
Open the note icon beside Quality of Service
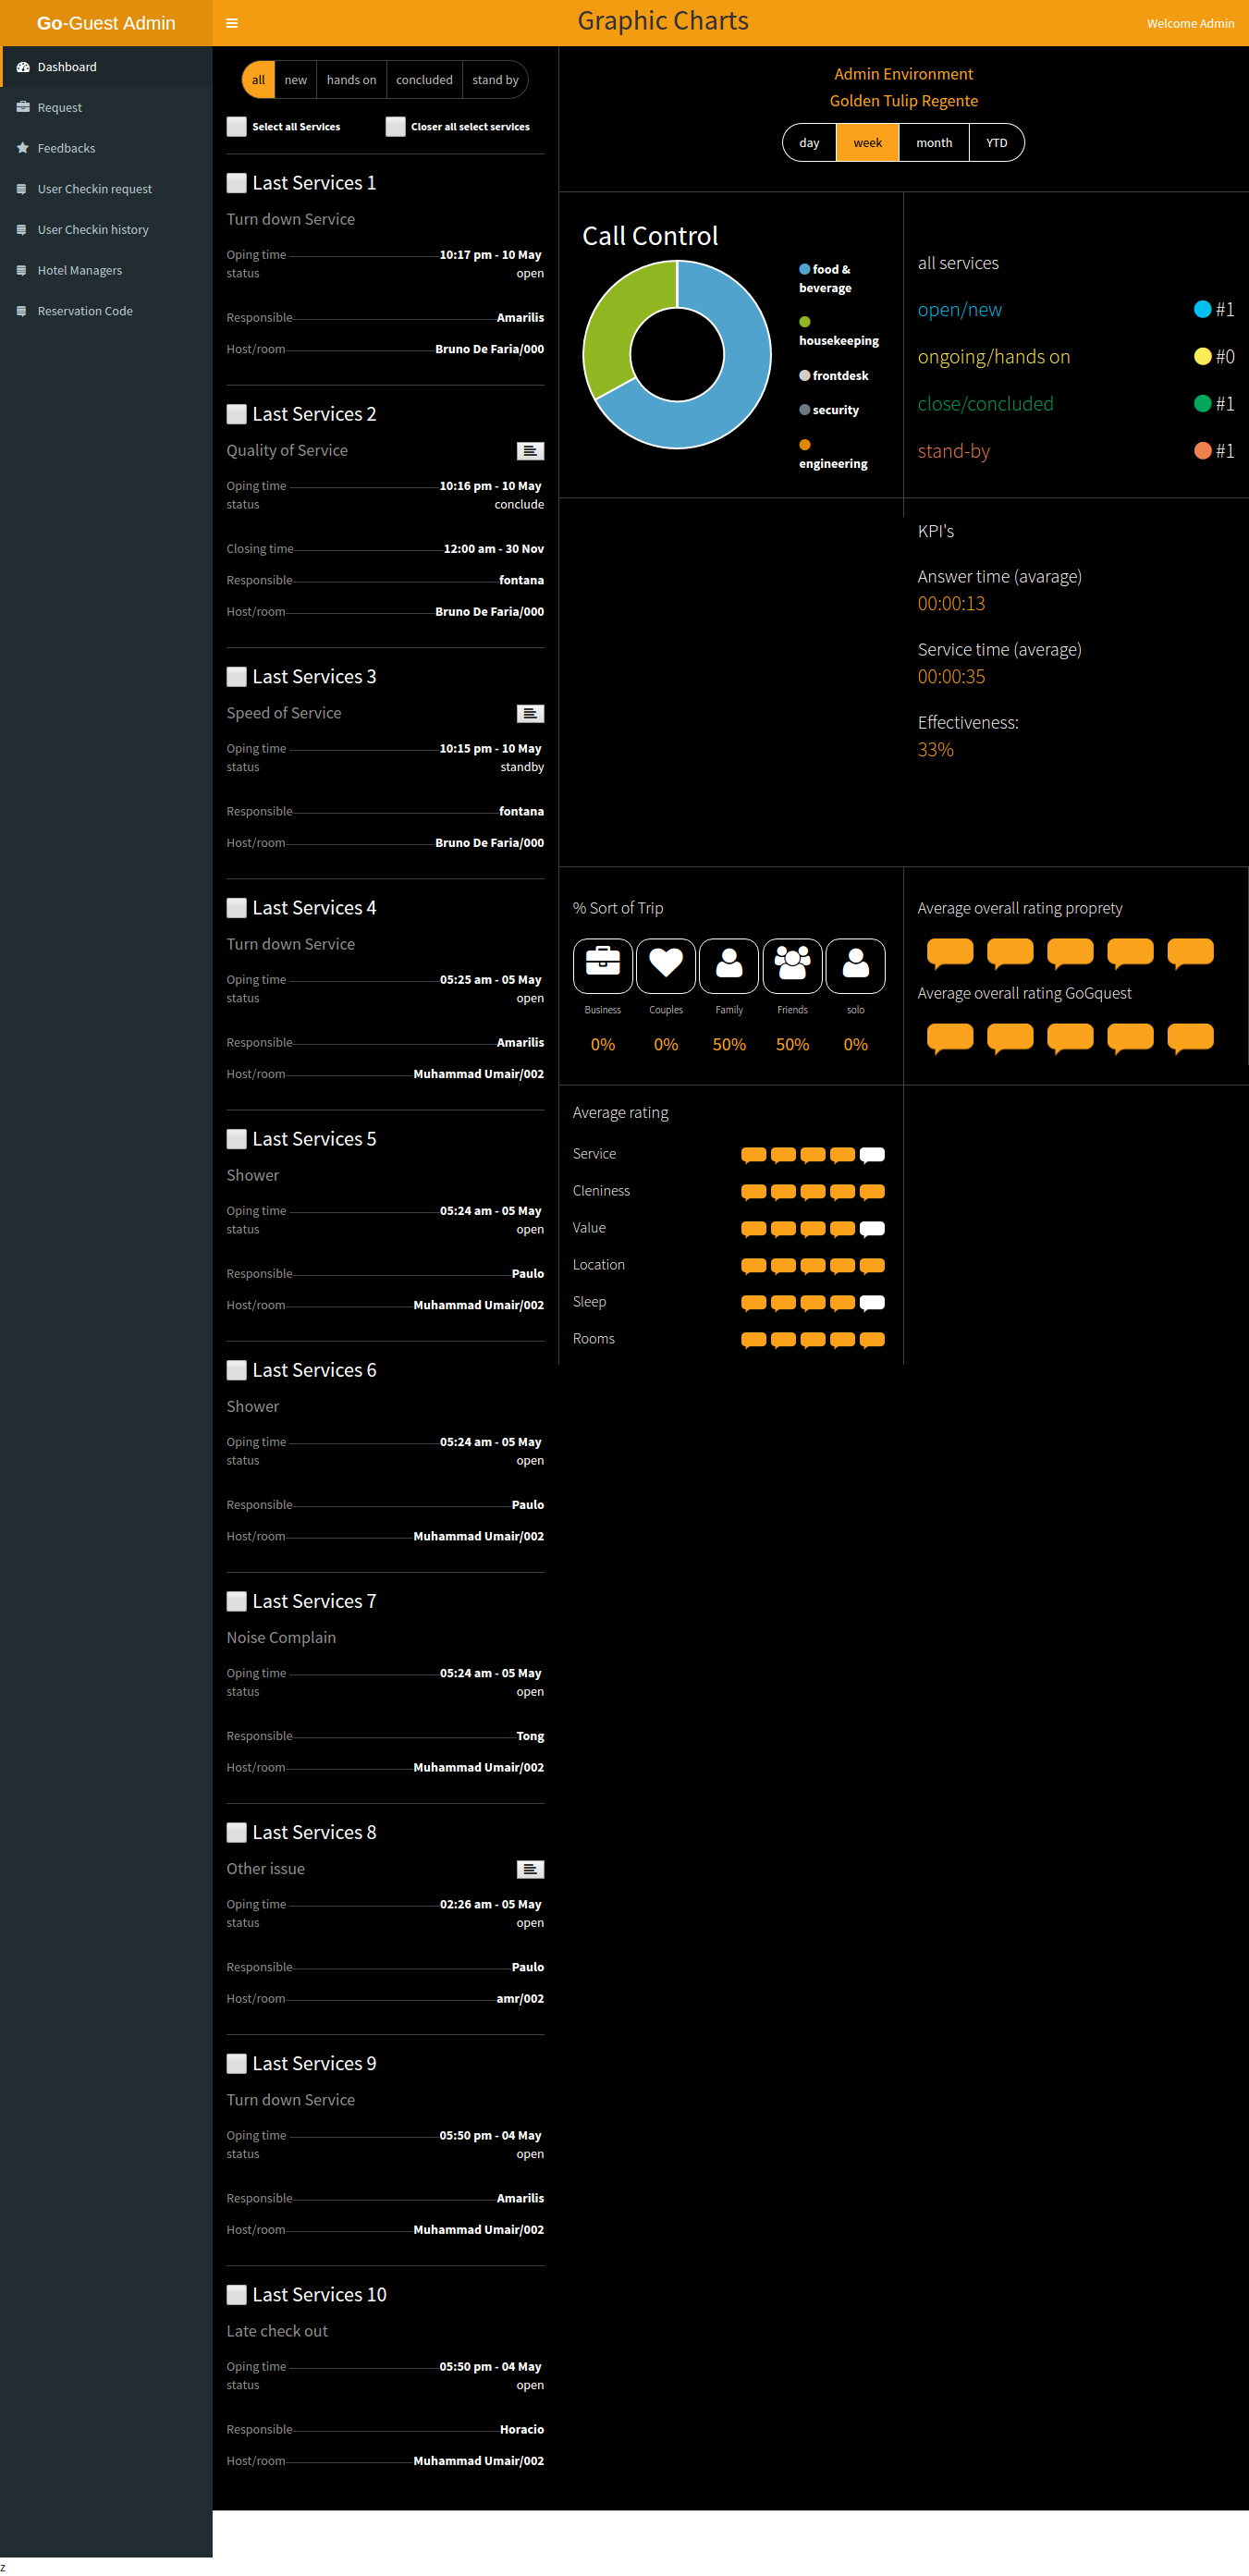click(x=530, y=451)
